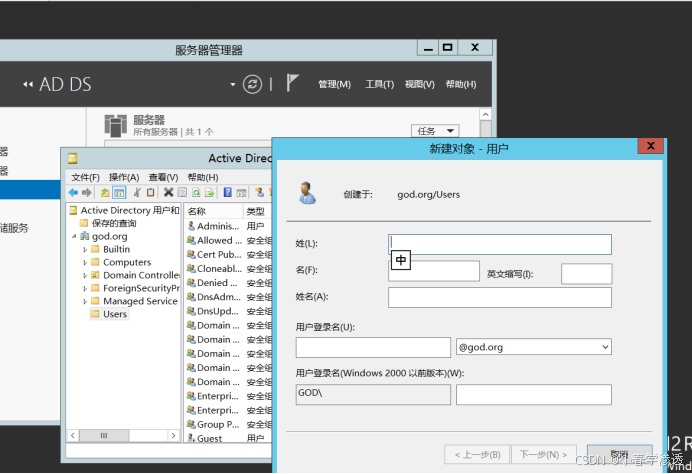Click the 中 IME indicator
The width and height of the screenshot is (692, 474).
[x=401, y=260]
